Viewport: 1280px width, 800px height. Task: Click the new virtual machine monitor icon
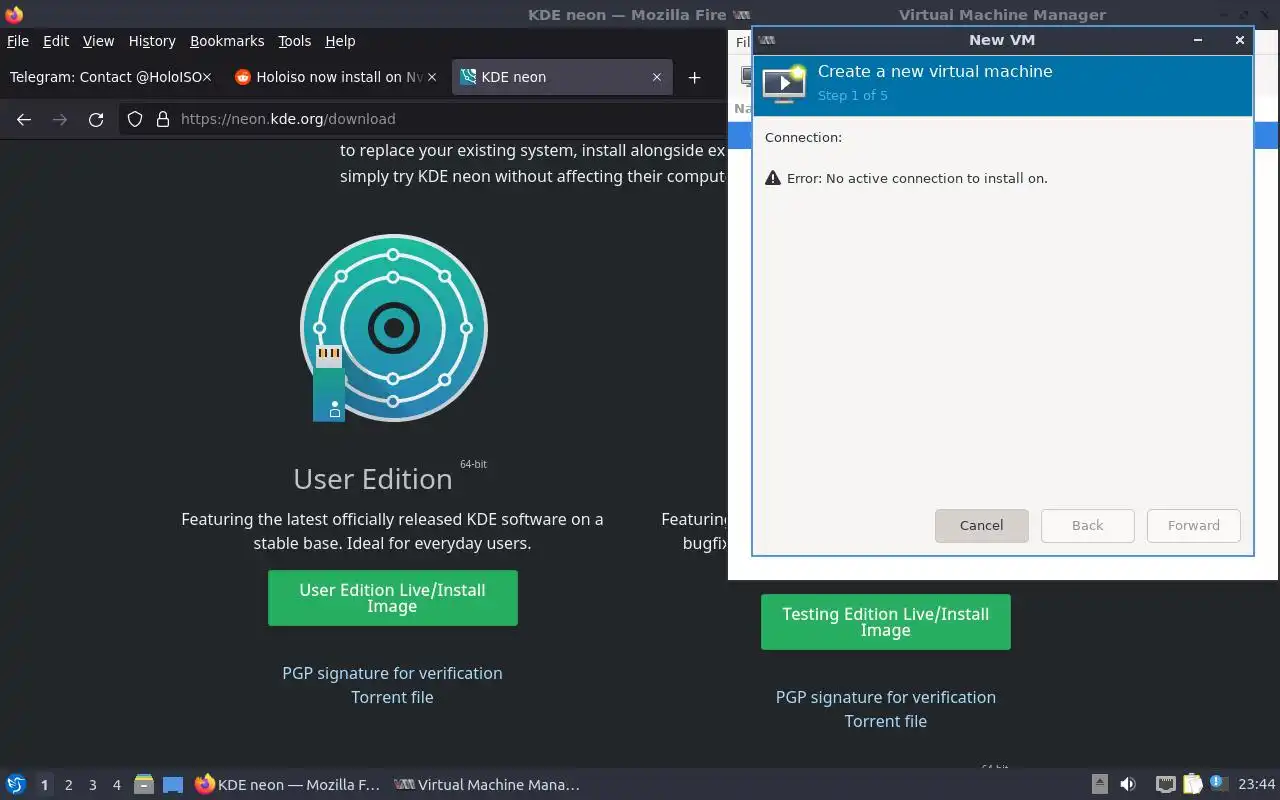[784, 85]
